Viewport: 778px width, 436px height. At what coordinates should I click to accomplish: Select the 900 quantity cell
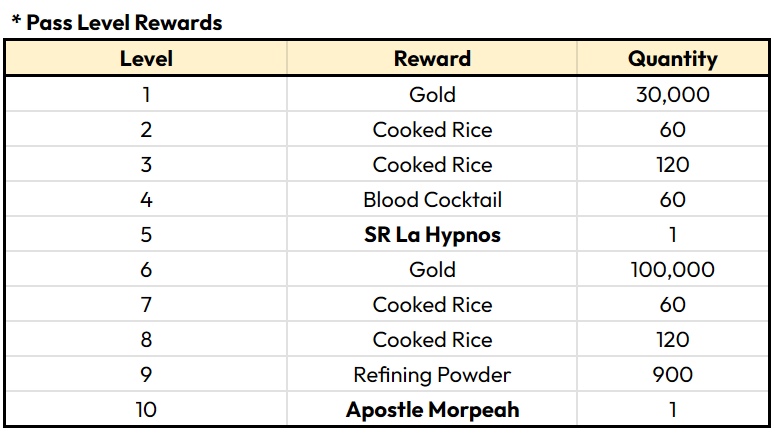(x=672, y=375)
